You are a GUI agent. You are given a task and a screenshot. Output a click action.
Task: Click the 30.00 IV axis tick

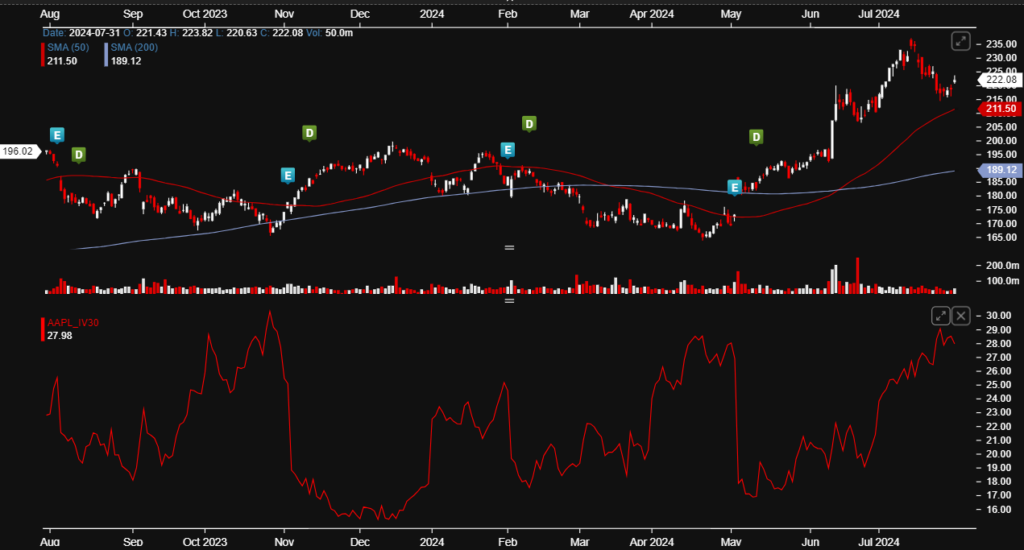click(998, 315)
